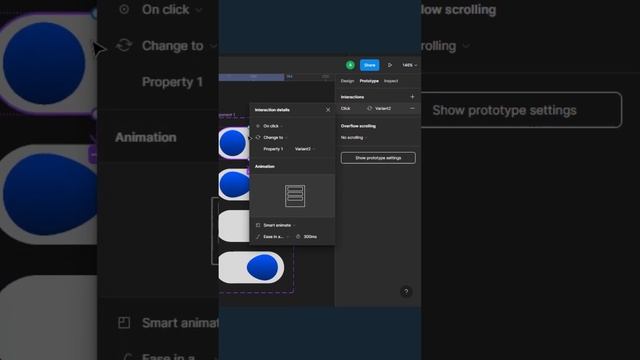The height and width of the screenshot is (360, 640).
Task: Click the horizontal ruler above the canvas
Action: [276, 77]
